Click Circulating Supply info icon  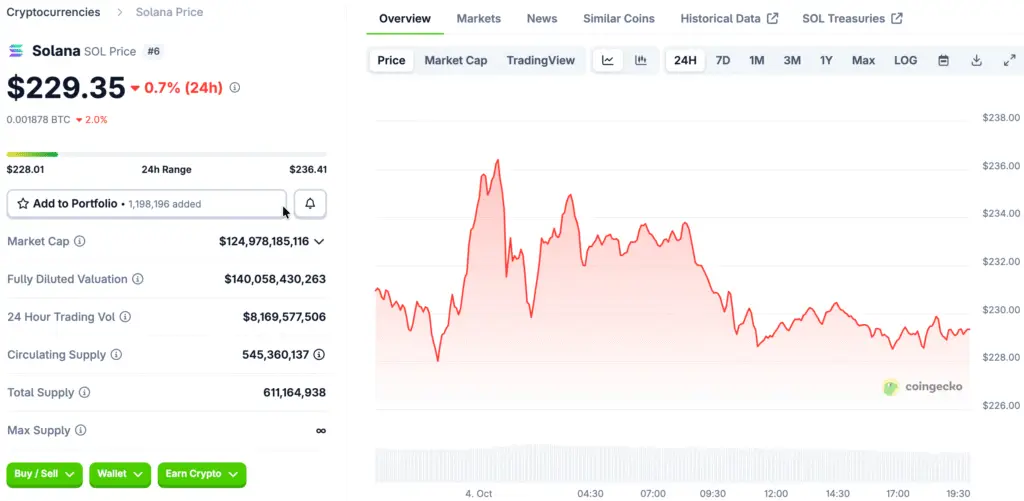coord(116,355)
